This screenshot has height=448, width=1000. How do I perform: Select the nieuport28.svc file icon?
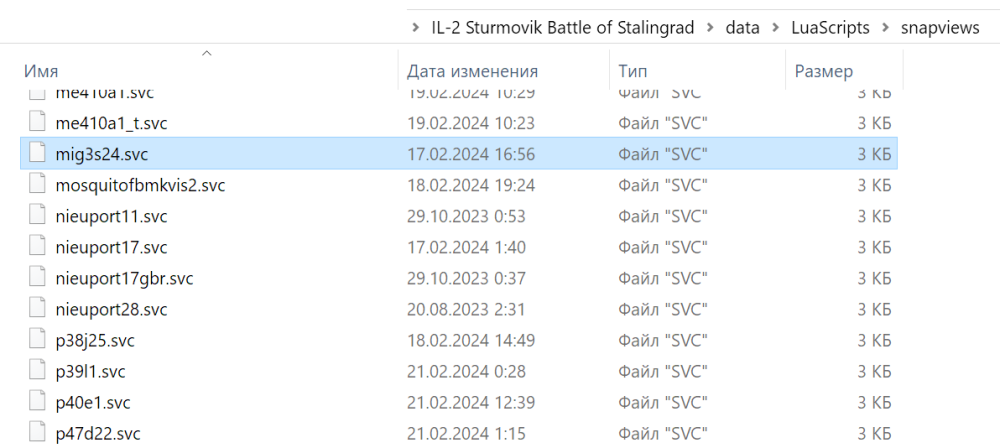pos(37,309)
